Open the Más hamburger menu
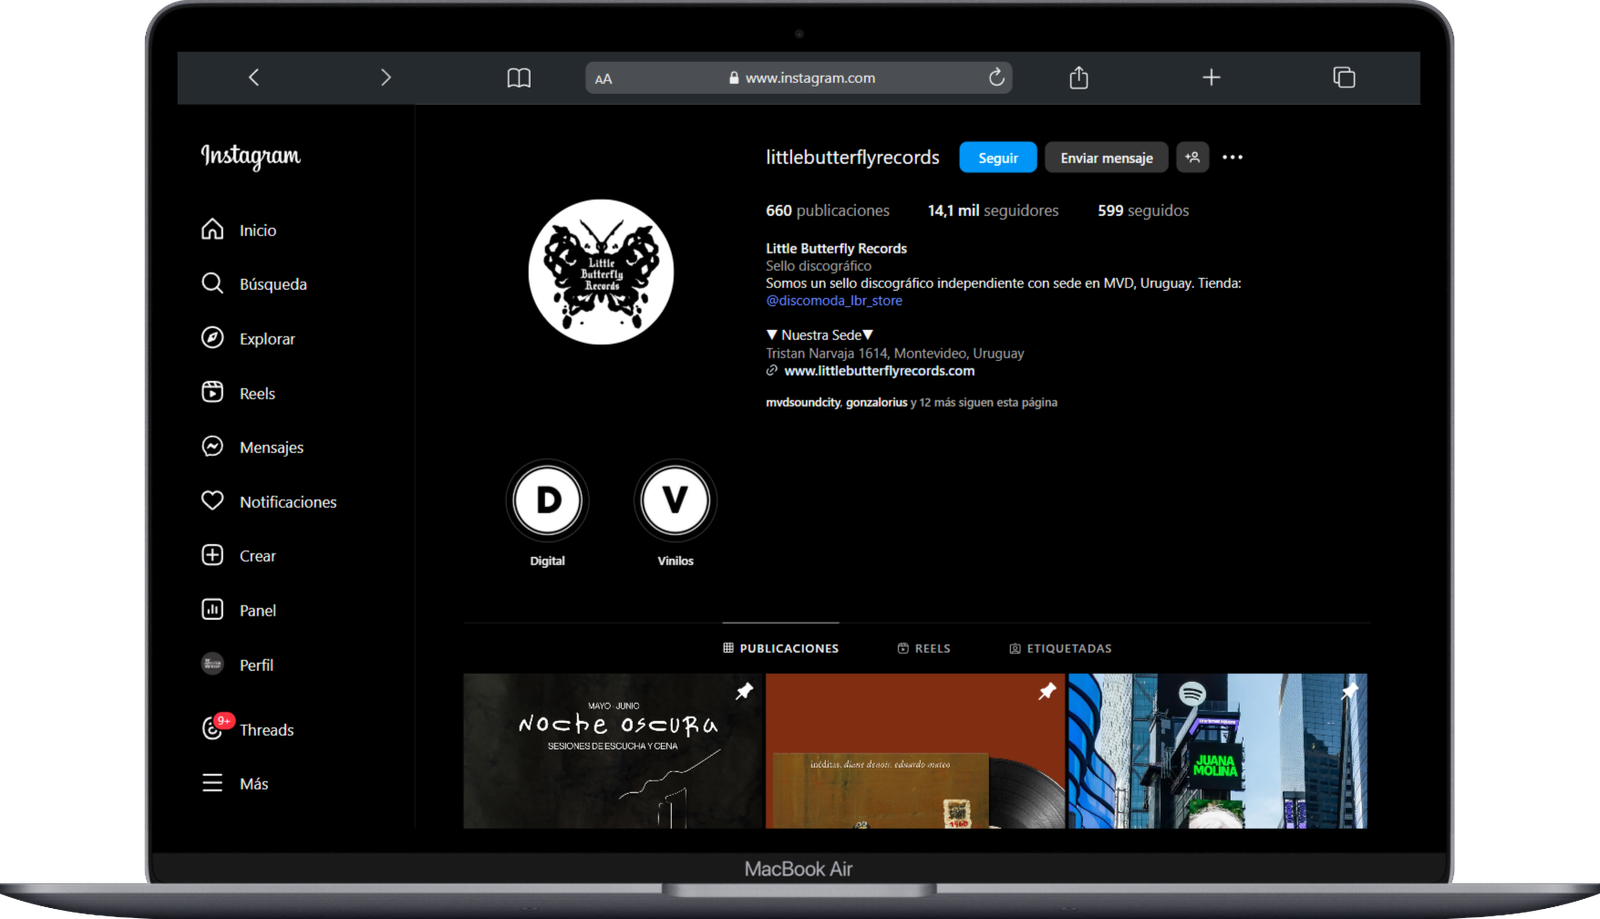Image resolution: width=1600 pixels, height=919 pixels. tap(235, 783)
